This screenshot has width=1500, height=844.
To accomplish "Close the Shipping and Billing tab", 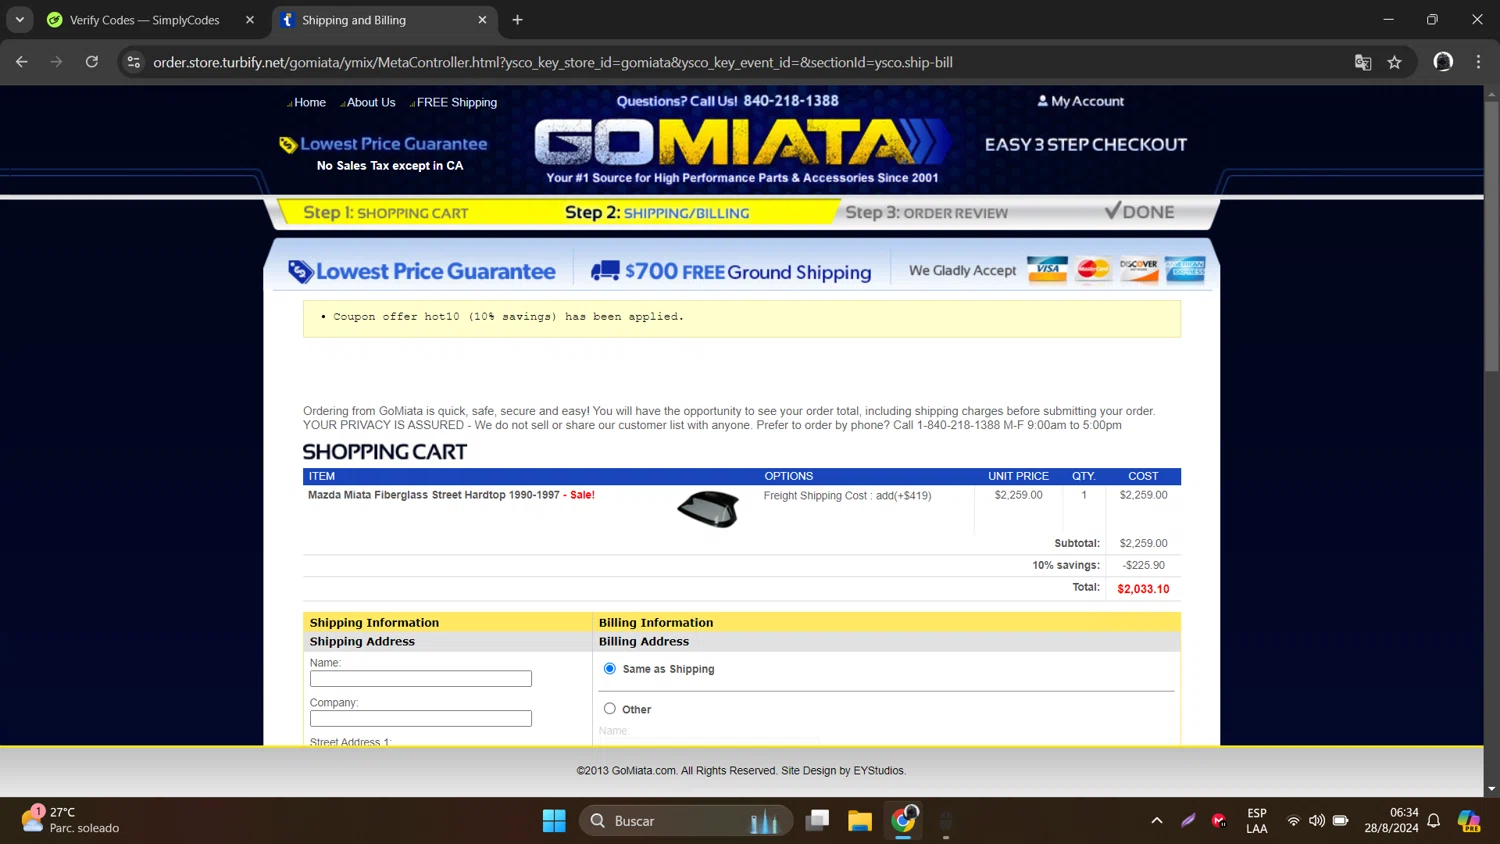I will 482,20.
